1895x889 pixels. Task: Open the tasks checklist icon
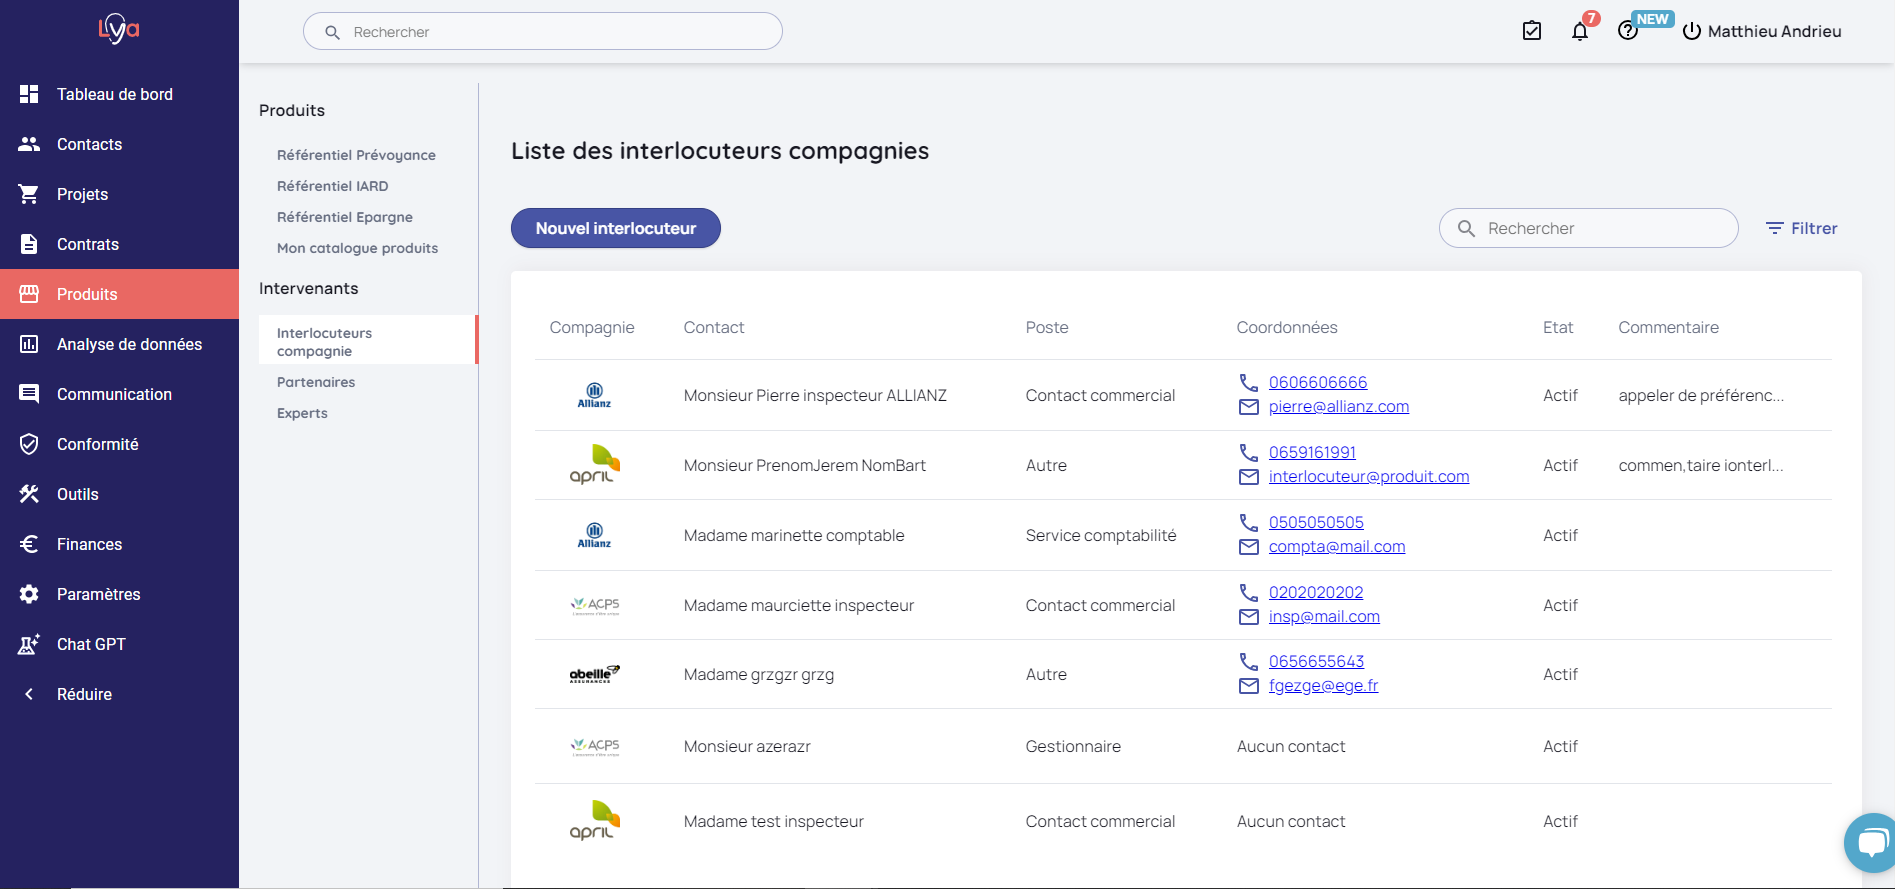(1532, 31)
